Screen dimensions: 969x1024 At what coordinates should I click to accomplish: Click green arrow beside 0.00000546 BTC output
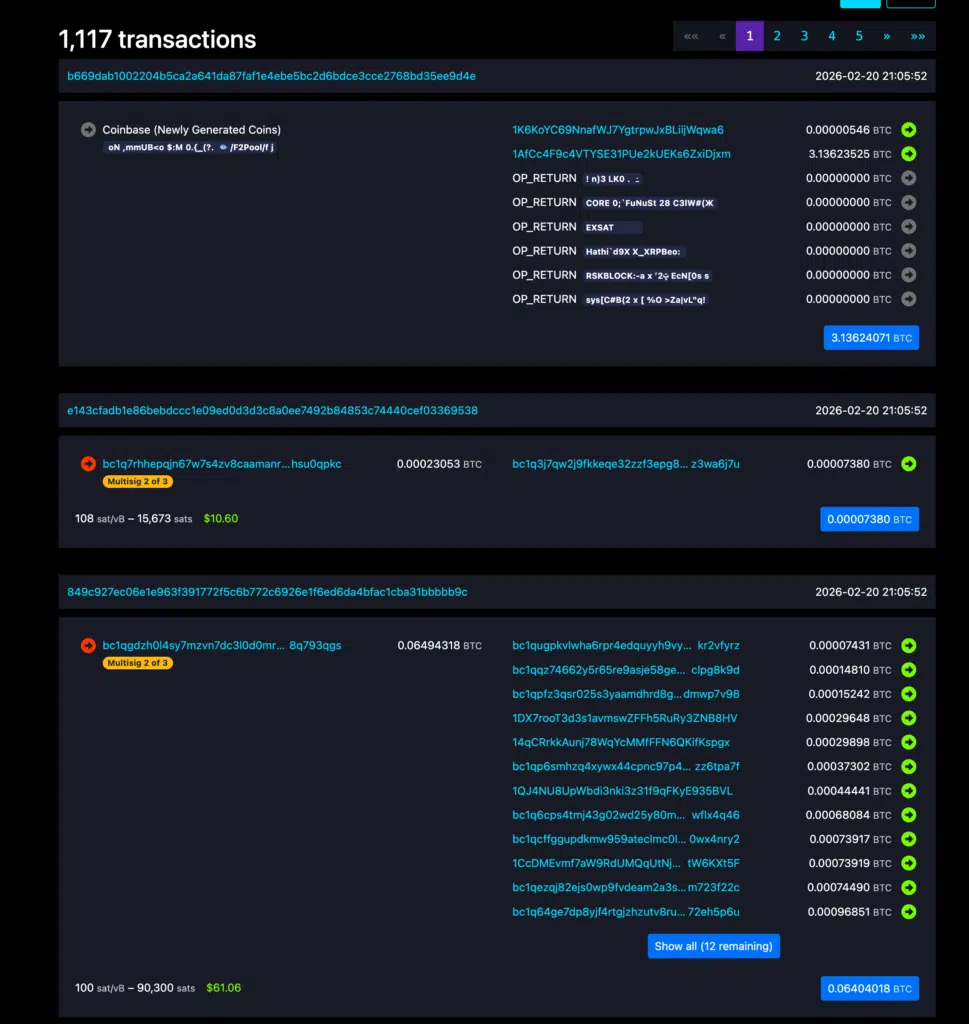pos(908,130)
